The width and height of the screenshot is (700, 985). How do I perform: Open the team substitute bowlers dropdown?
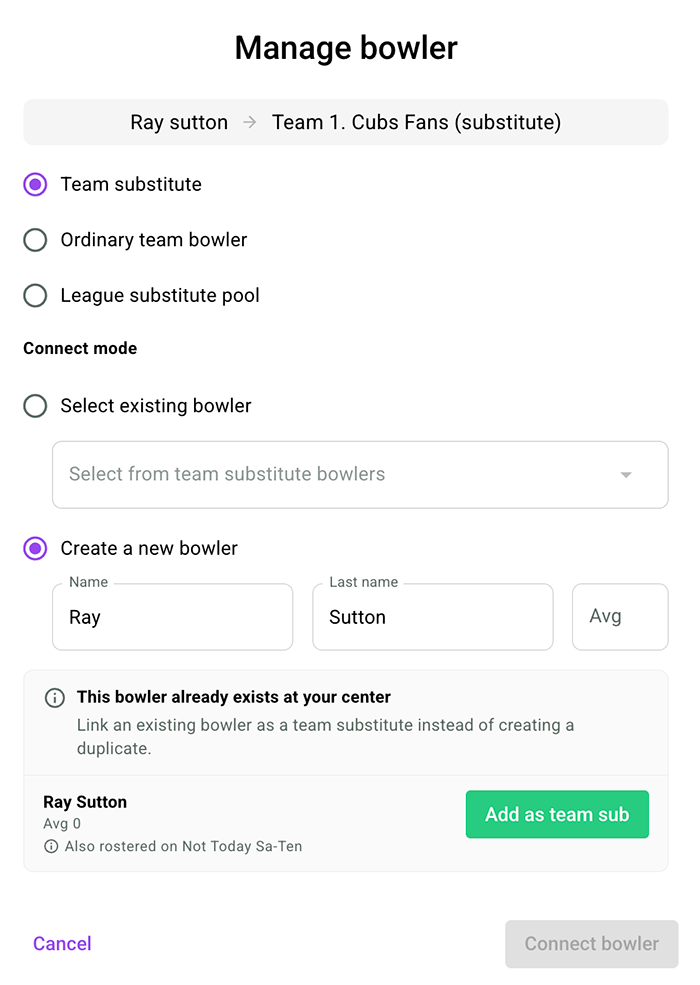(360, 474)
